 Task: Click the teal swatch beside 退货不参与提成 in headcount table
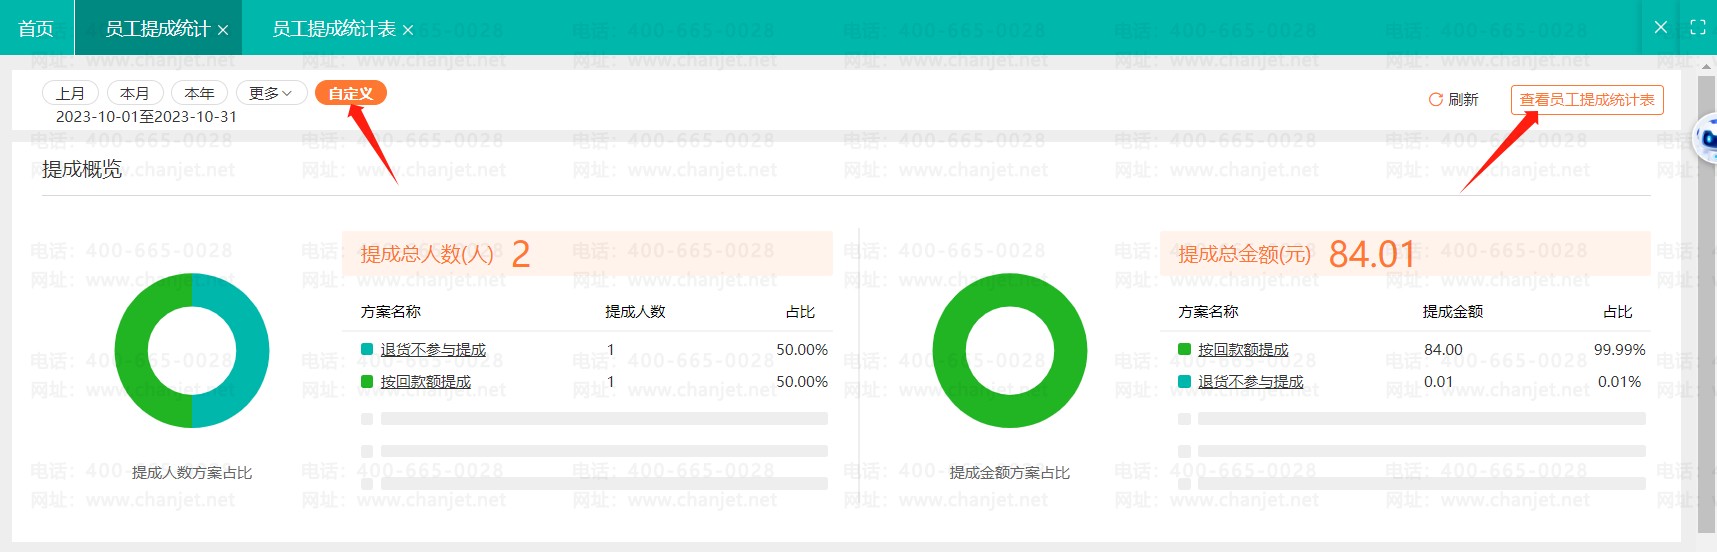367,349
